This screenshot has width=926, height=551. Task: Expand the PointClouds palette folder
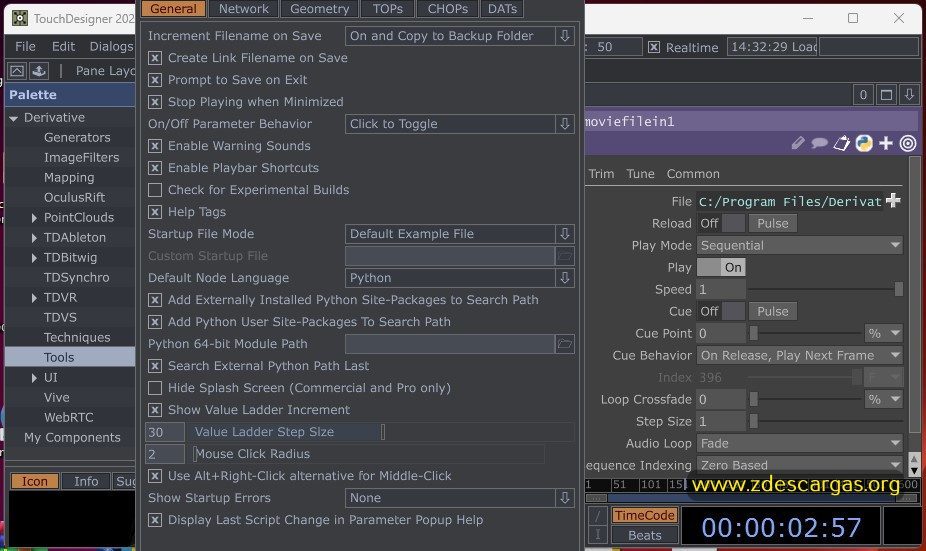tap(34, 218)
